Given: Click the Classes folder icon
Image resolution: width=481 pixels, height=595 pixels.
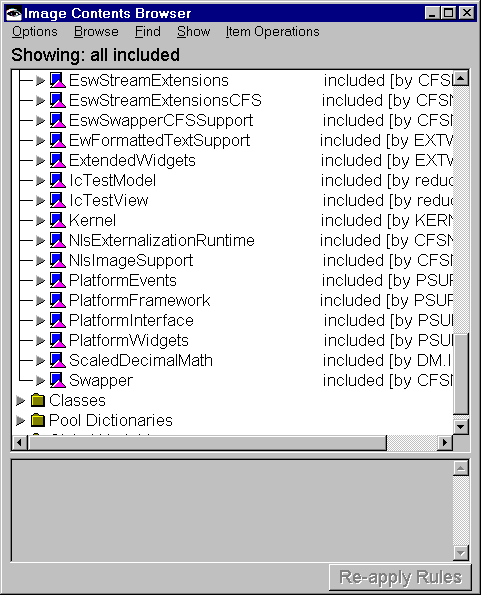Looking at the screenshot, I should (38, 400).
